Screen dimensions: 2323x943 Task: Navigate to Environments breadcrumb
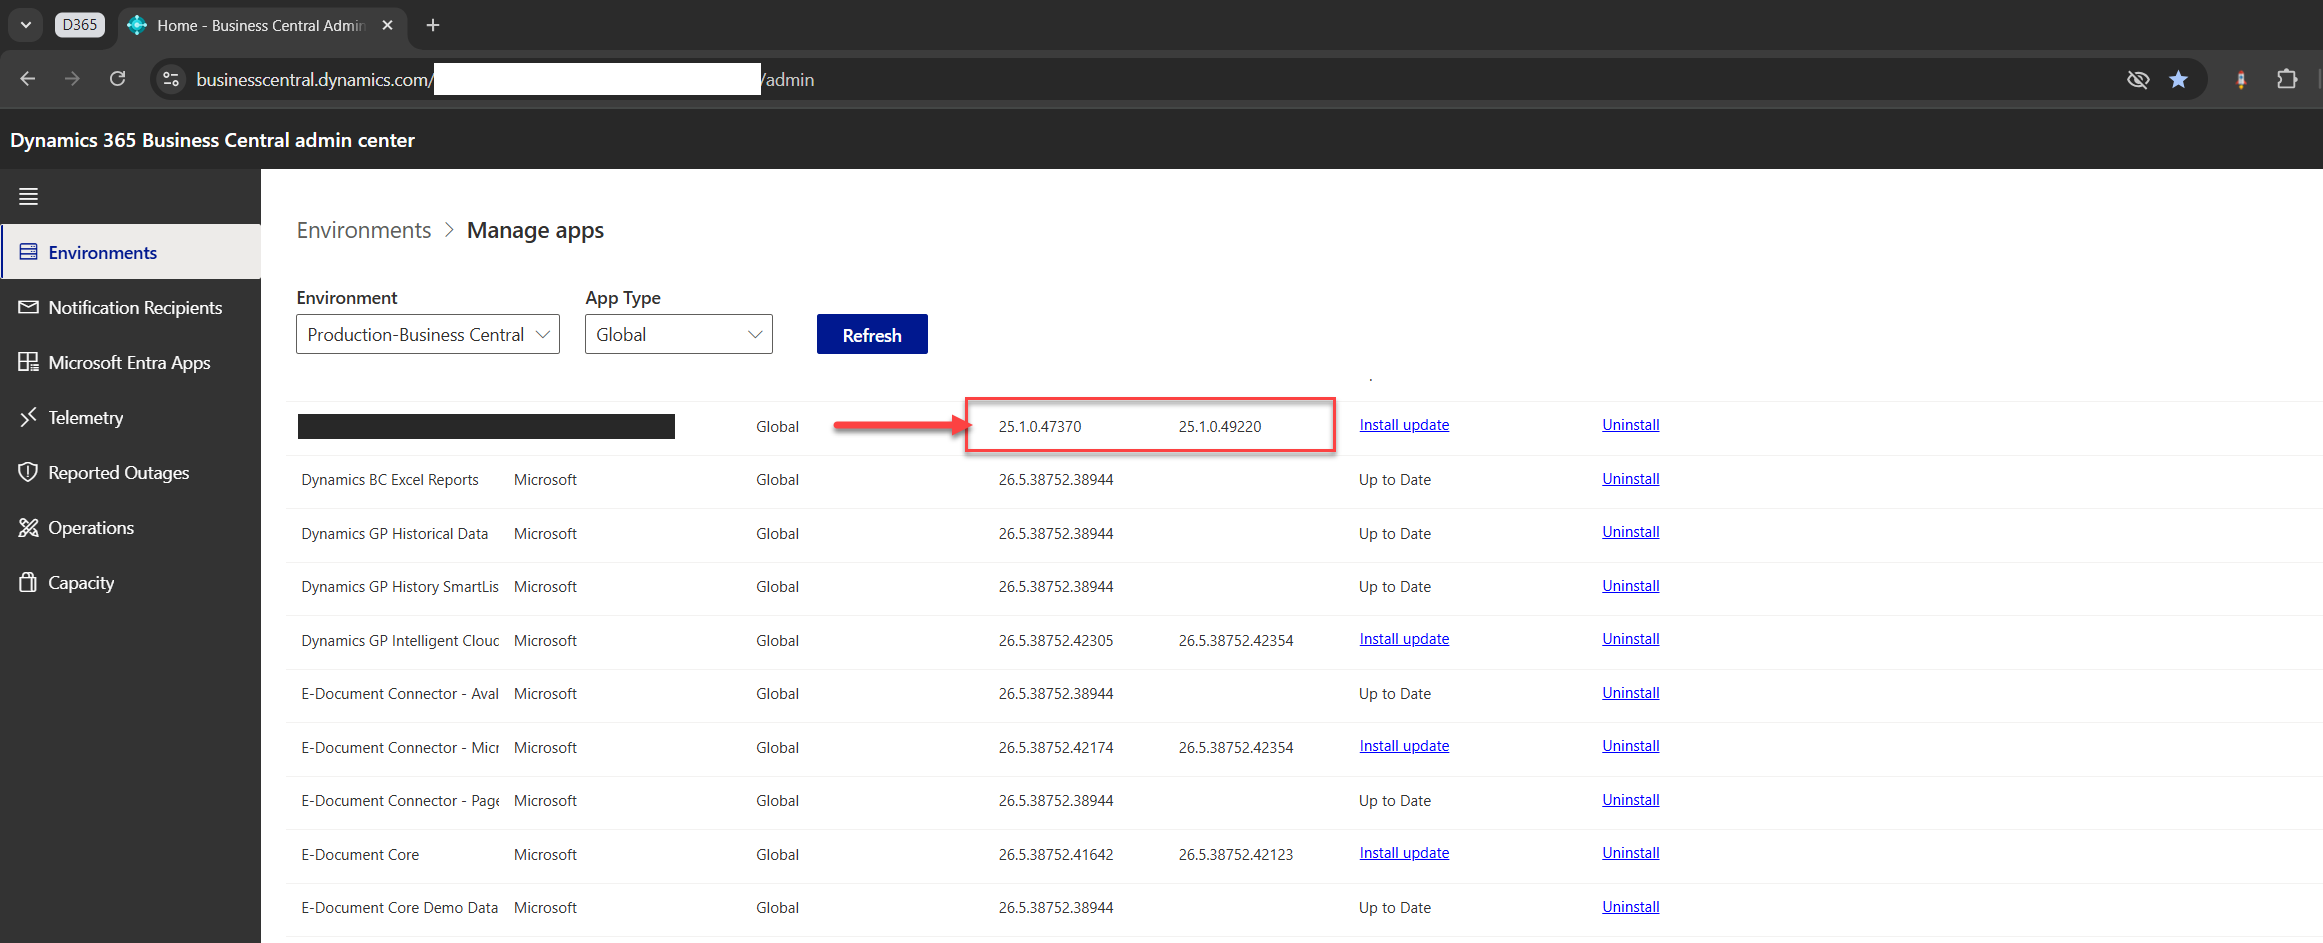coord(364,230)
